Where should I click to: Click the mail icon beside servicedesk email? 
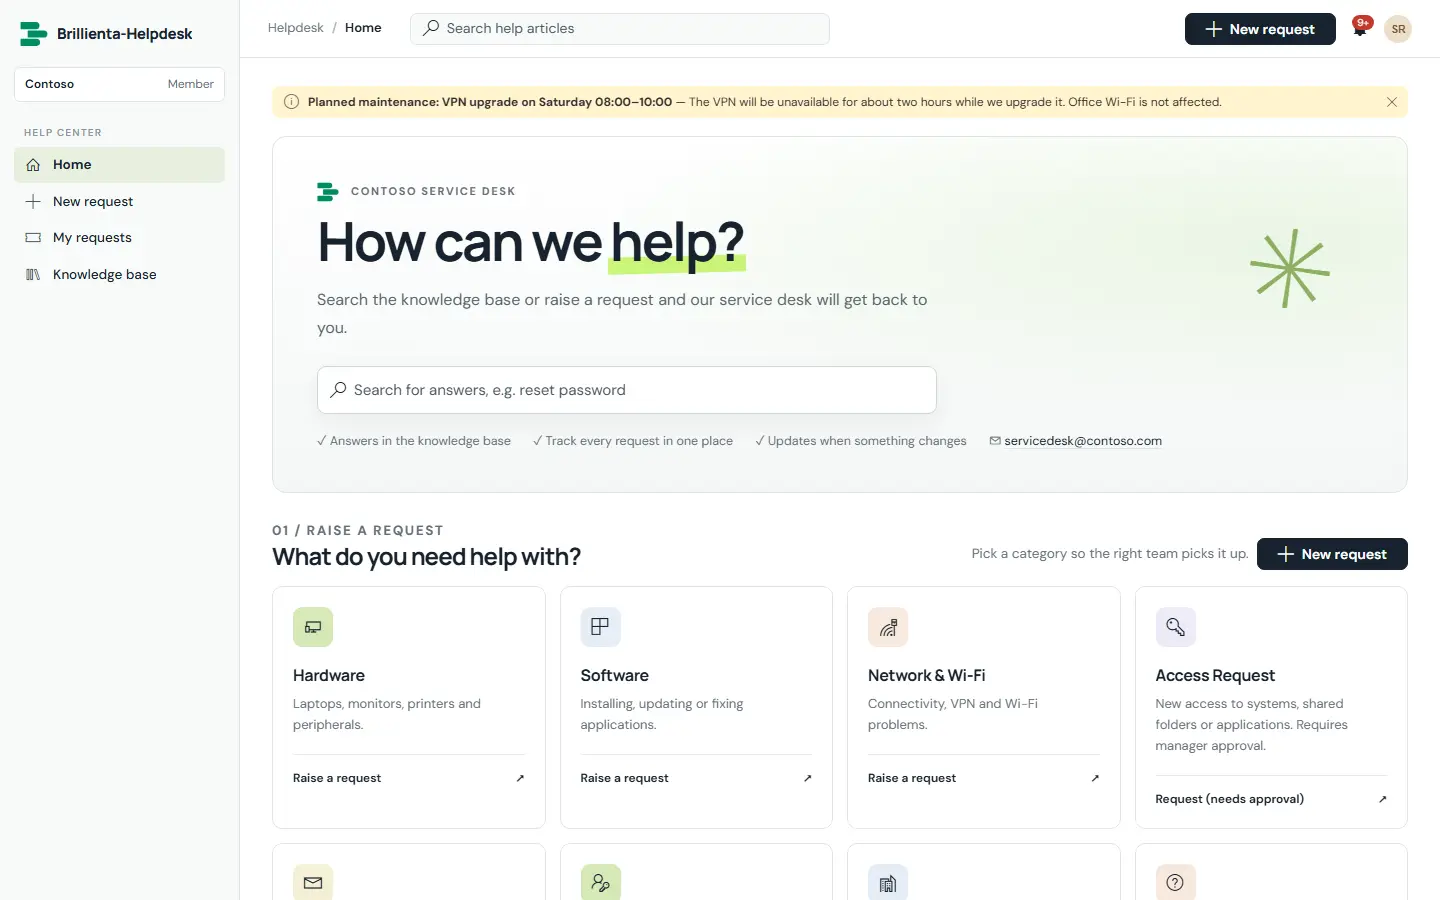point(995,441)
